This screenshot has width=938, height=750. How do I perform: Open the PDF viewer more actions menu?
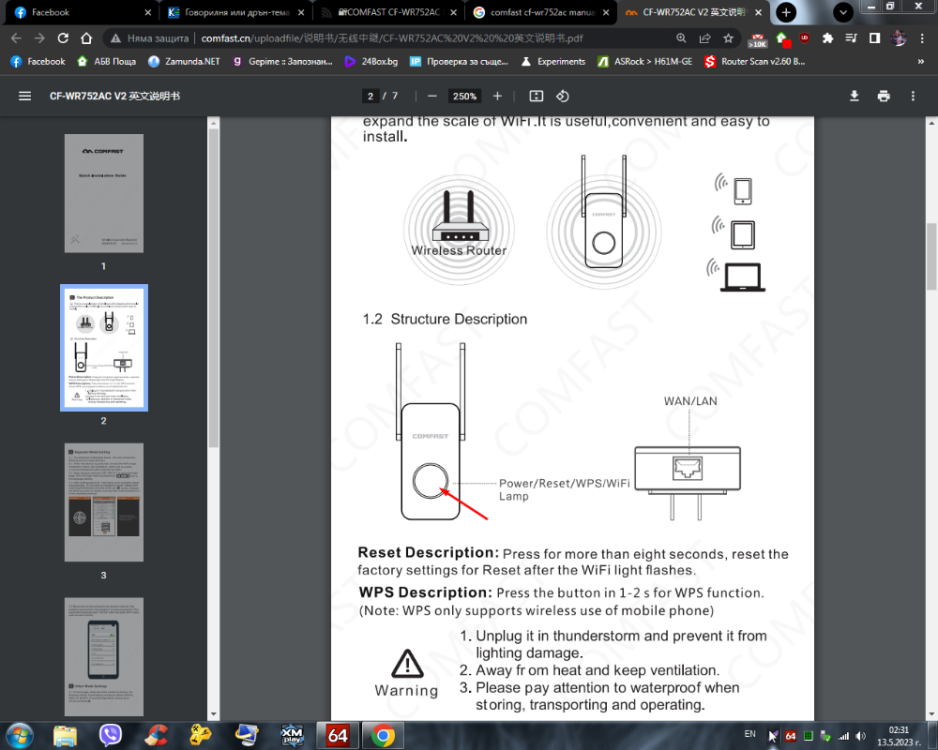click(x=913, y=96)
